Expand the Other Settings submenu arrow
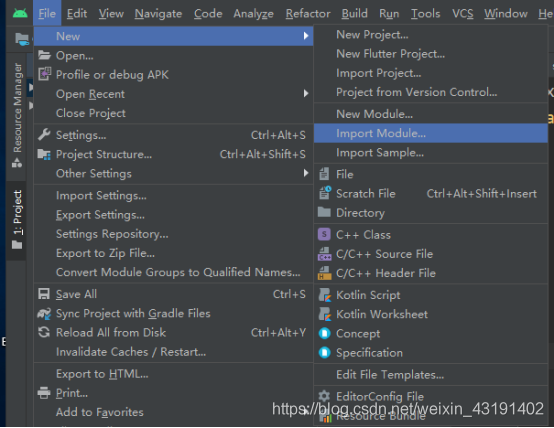This screenshot has height=428, width=554. coord(306,173)
